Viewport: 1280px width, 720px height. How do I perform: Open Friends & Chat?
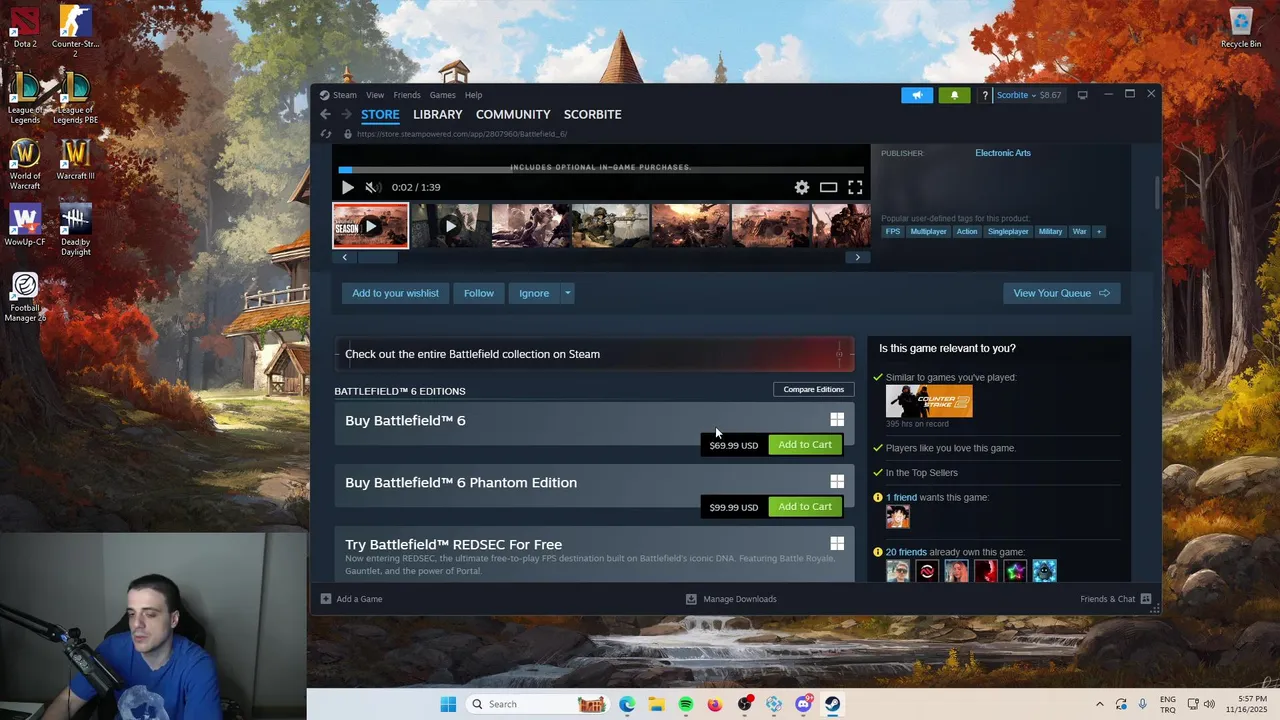coord(1115,599)
